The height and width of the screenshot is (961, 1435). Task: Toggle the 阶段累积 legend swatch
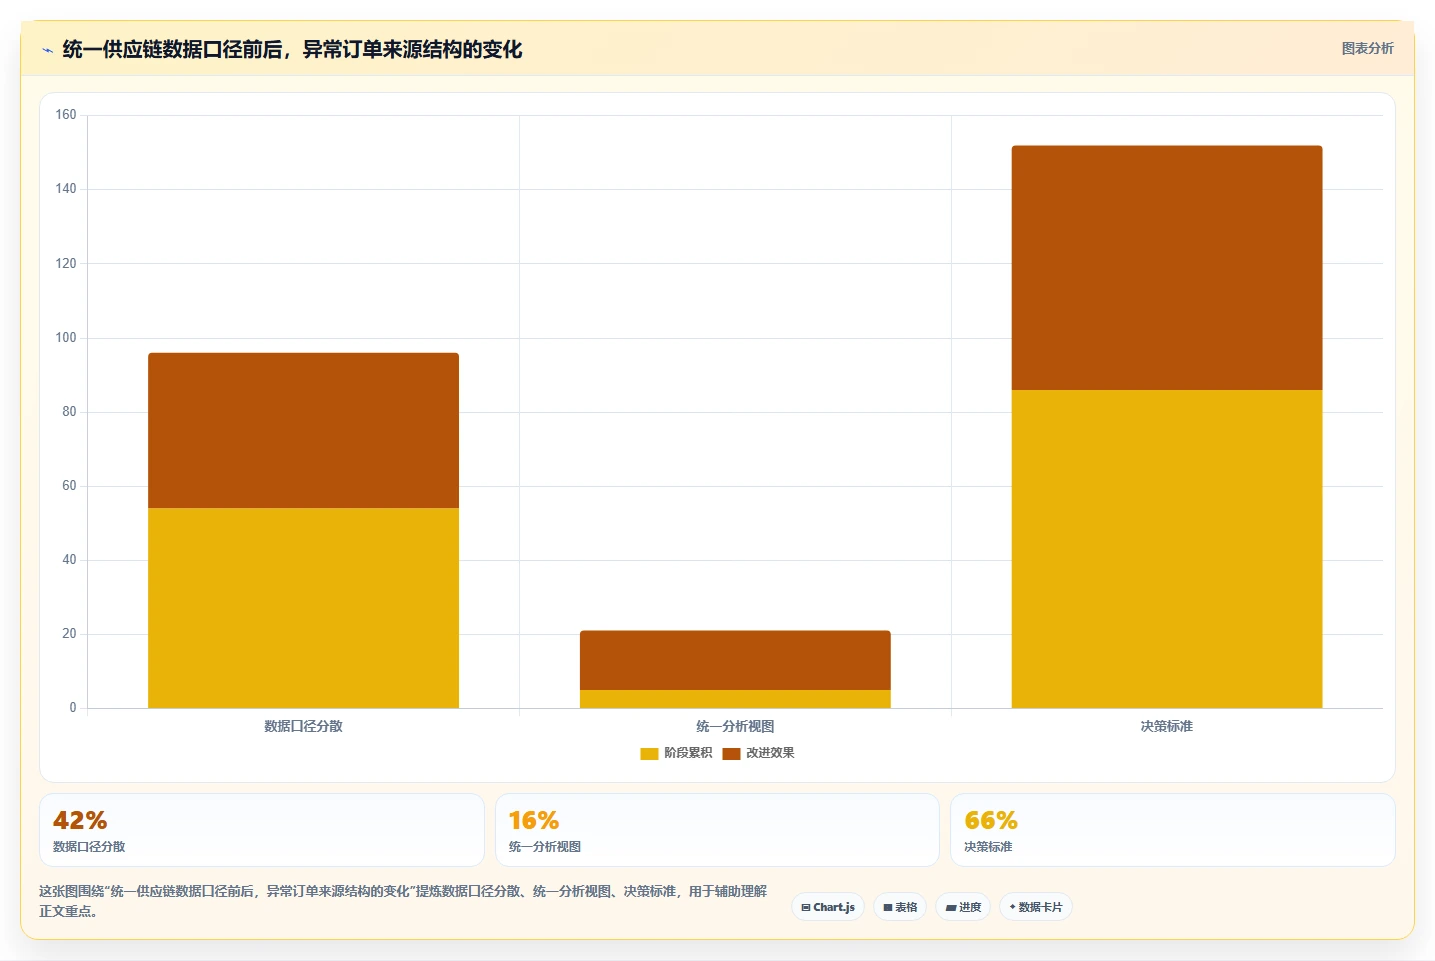pos(649,753)
